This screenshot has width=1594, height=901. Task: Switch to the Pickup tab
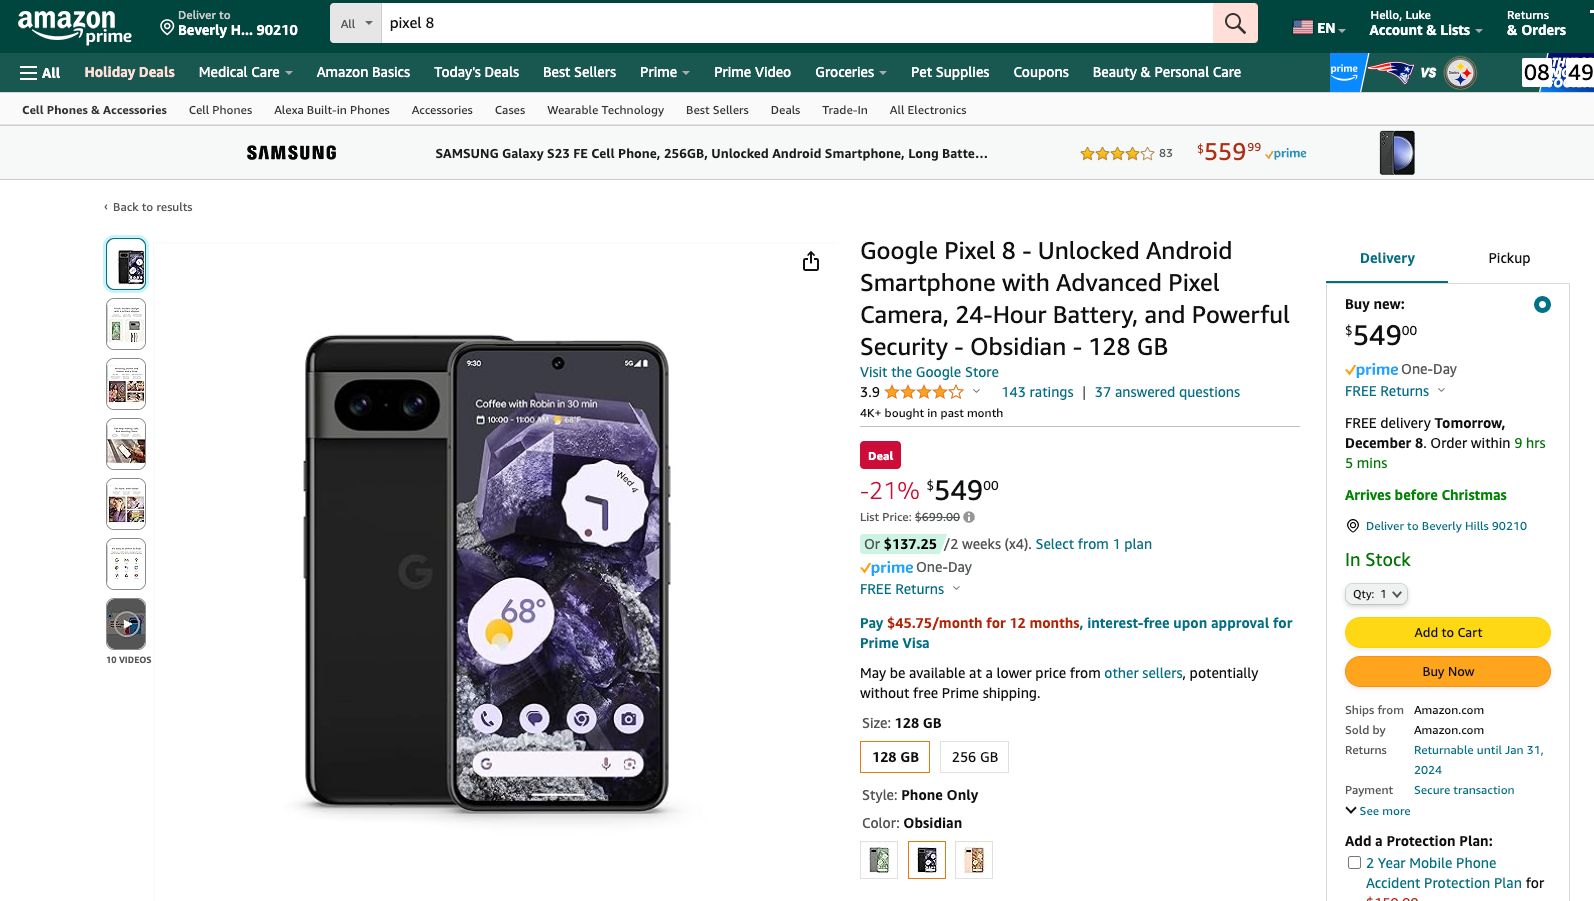pyautogui.click(x=1508, y=258)
